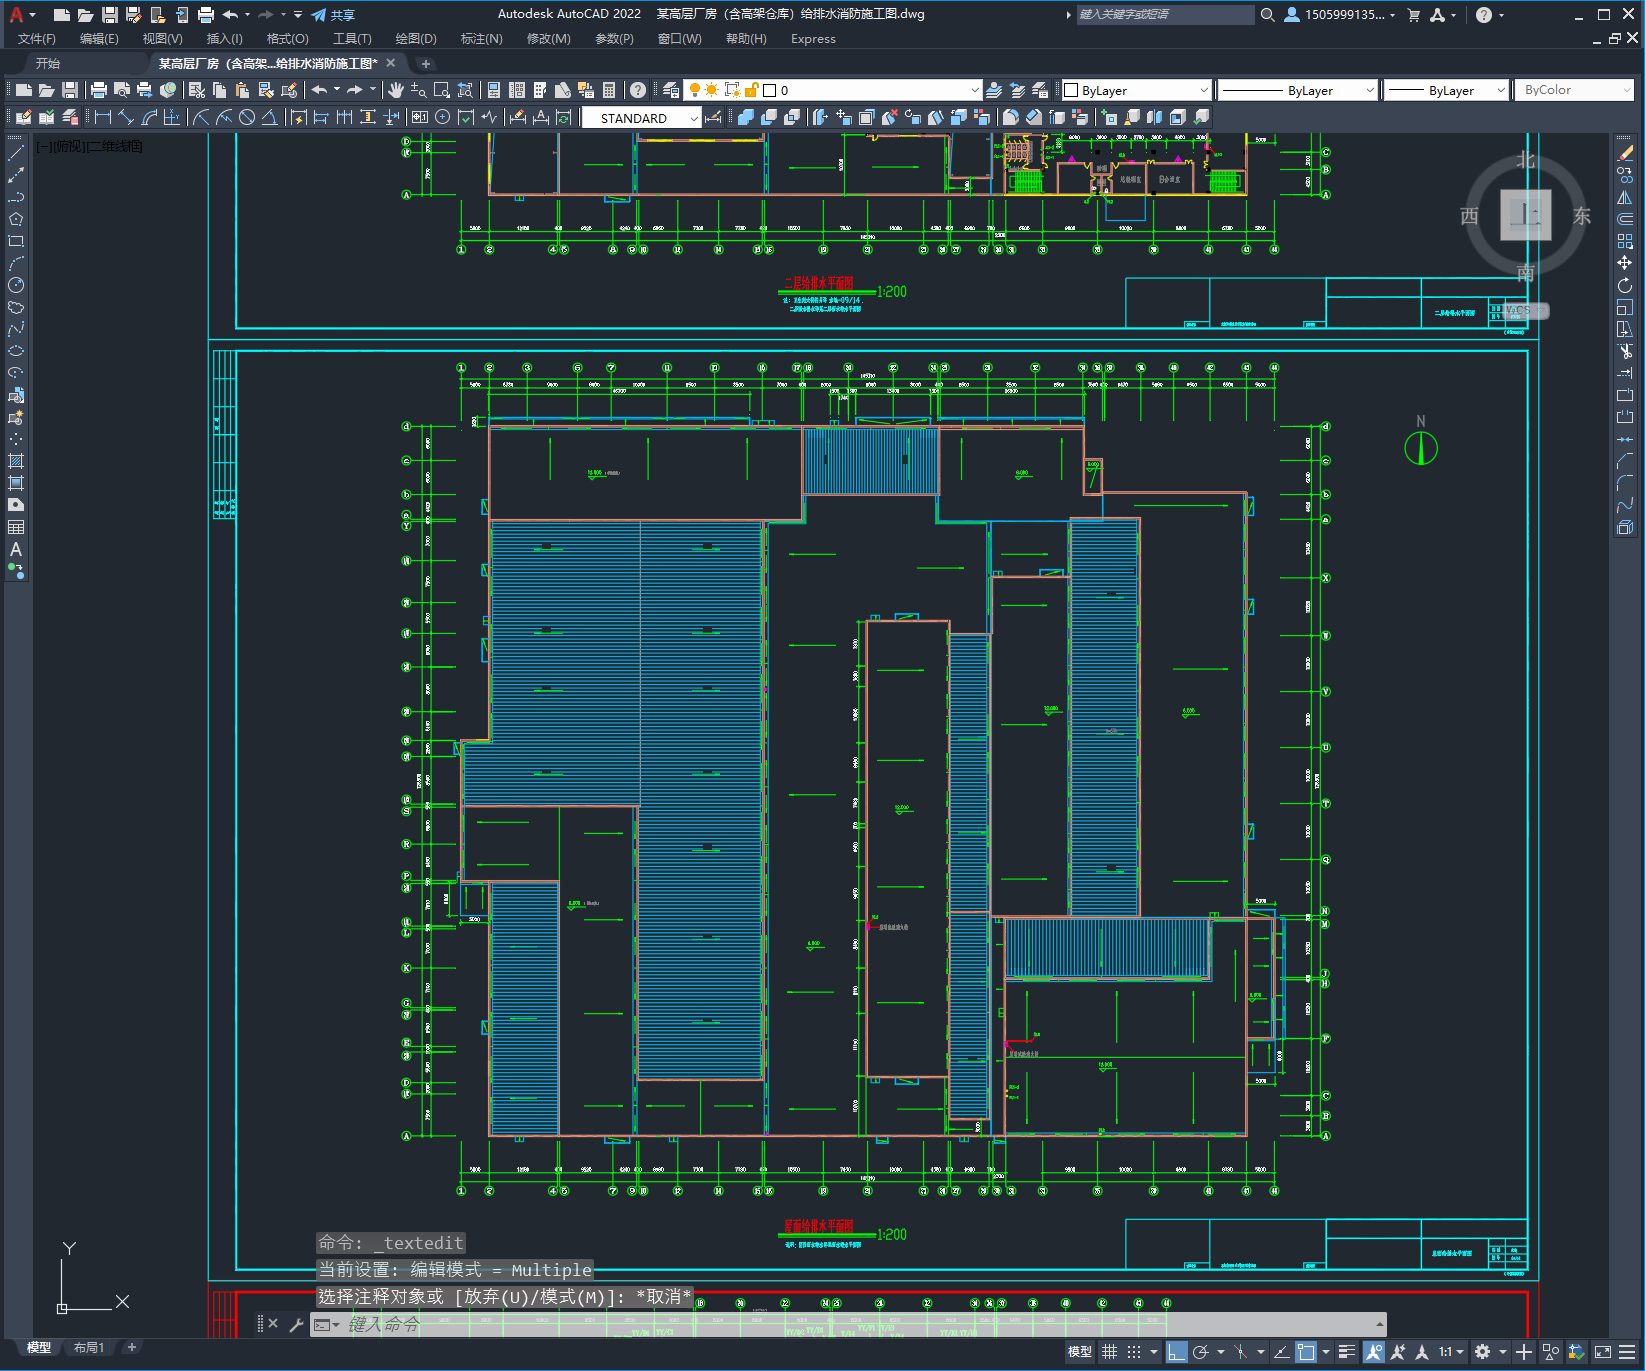Open the Layer Properties Manager icon

click(671, 90)
